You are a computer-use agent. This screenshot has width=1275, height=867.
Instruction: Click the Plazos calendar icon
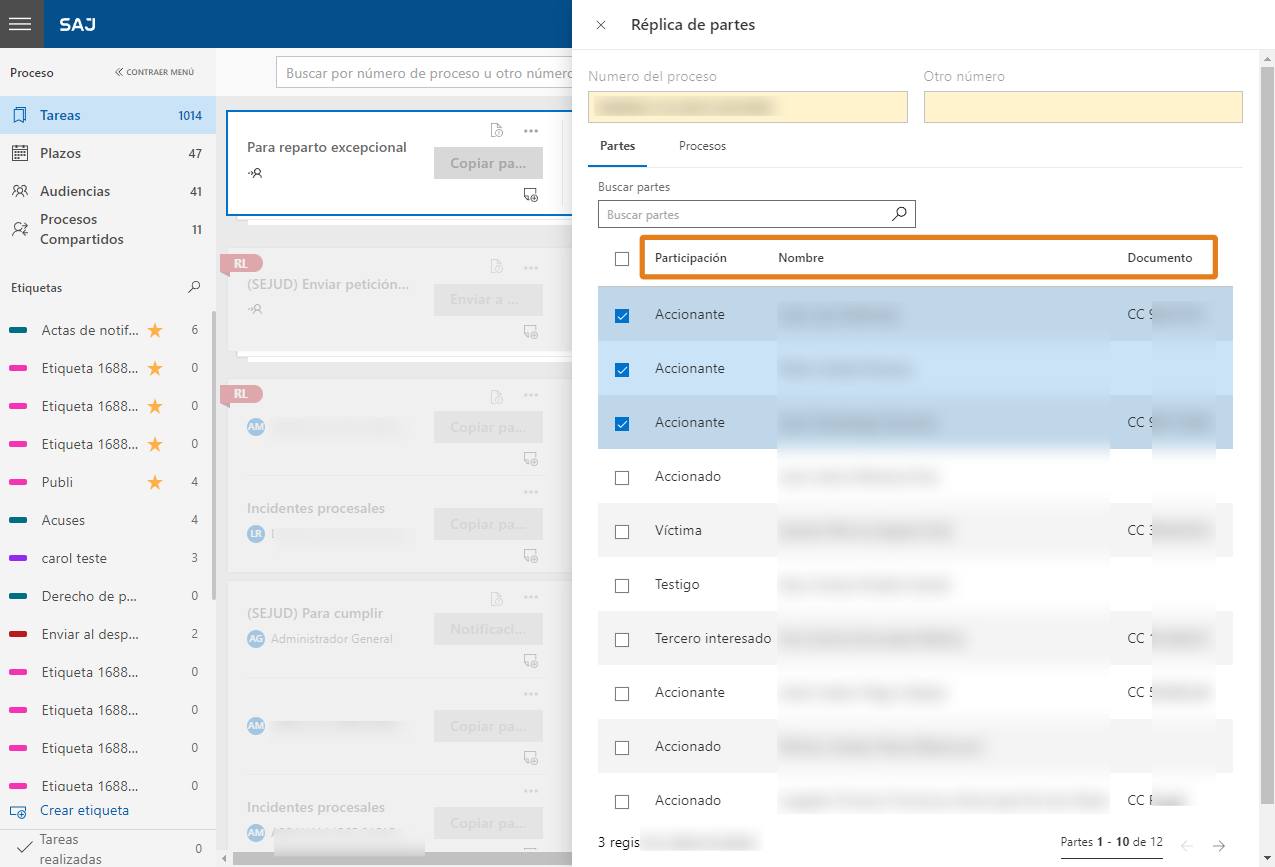pos(20,153)
